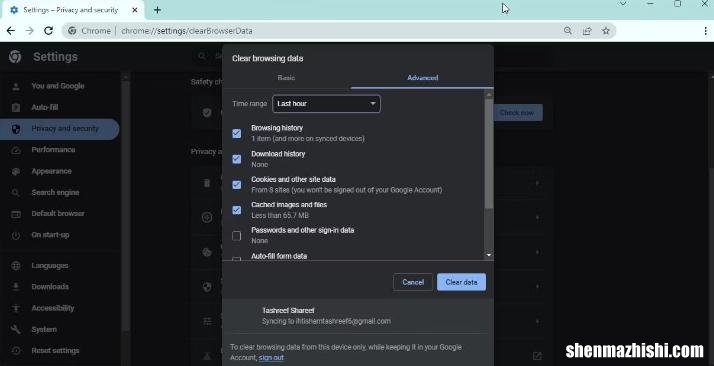Uncheck Cached images and files checkbox
The image size is (714, 366).
(x=237, y=210)
